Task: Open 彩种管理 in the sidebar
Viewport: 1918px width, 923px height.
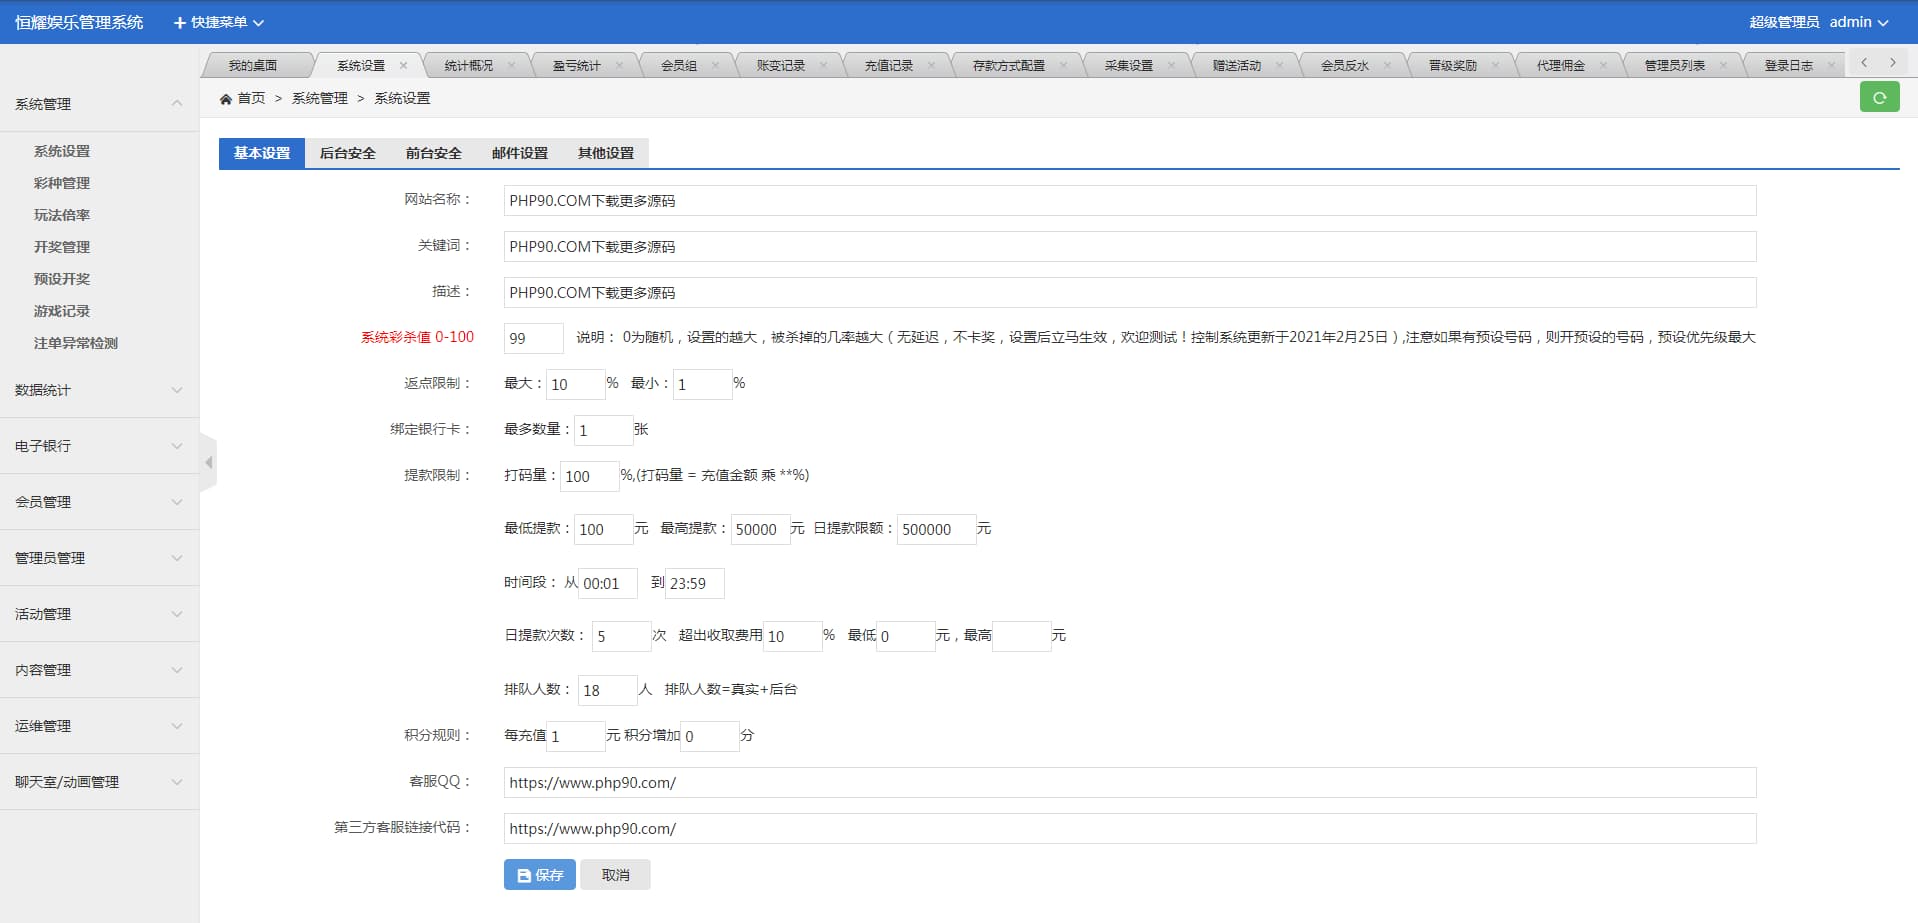Action: point(62,183)
